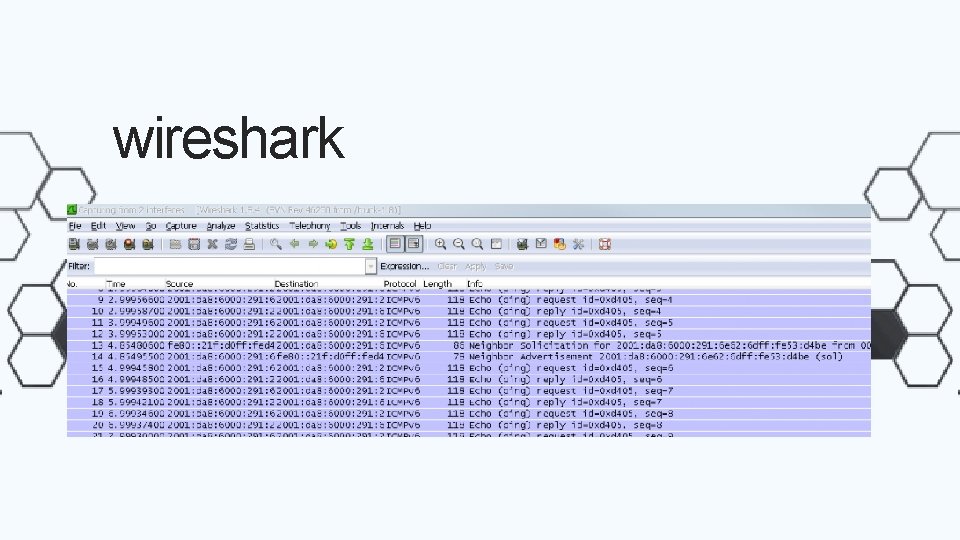
Task: Sort by the Protocol column header
Action: [x=400, y=284]
